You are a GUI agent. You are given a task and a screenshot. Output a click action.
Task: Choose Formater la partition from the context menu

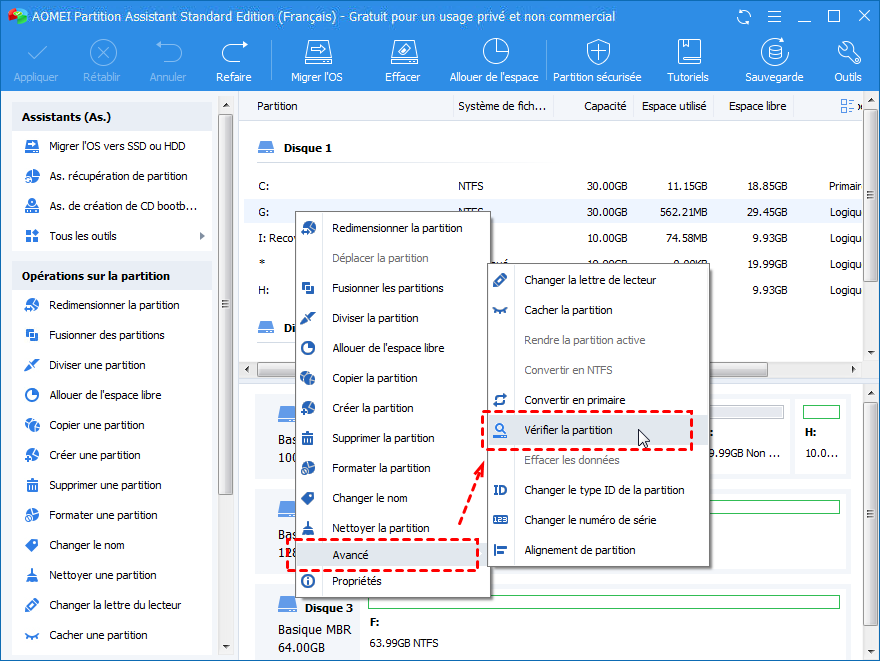click(381, 468)
